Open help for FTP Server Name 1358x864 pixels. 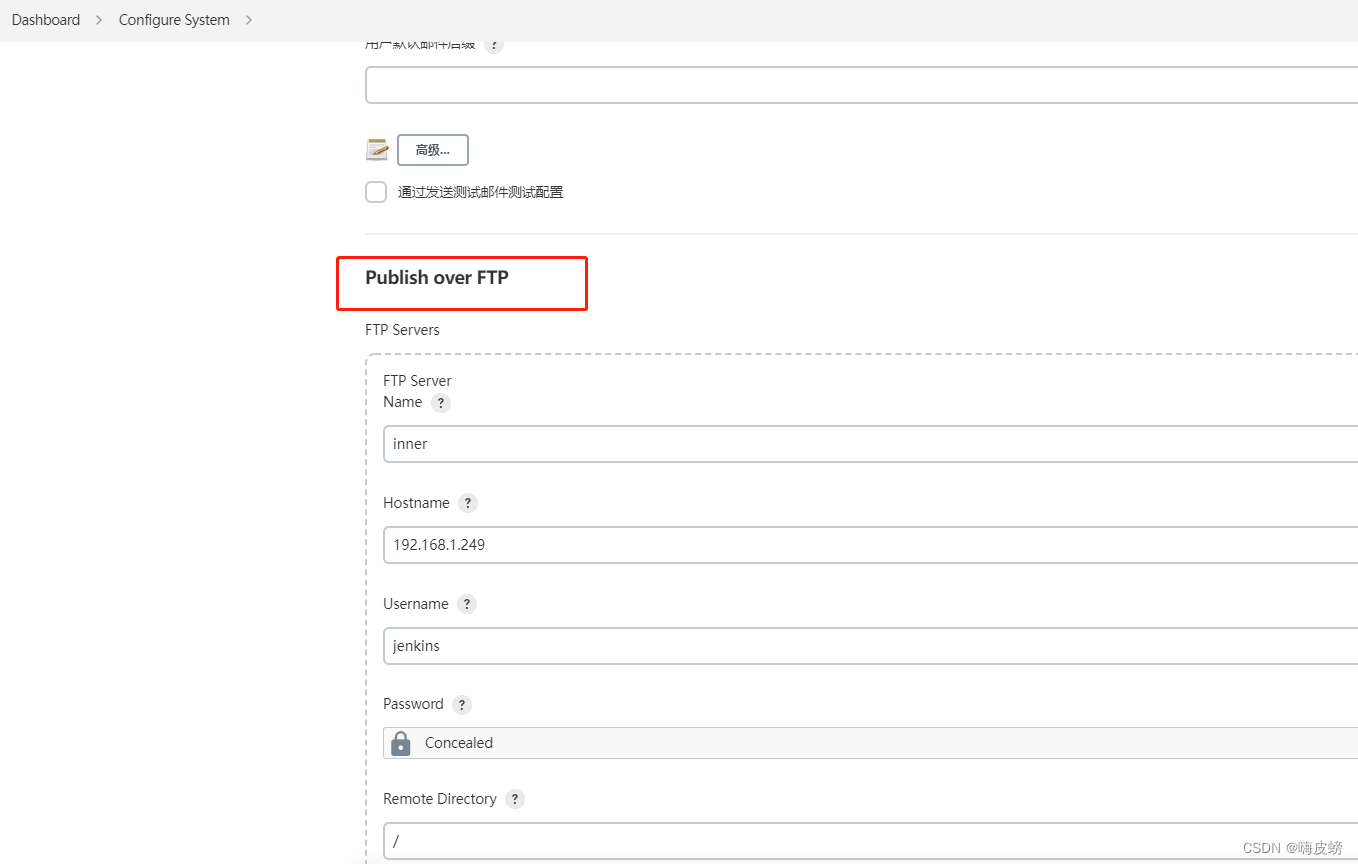pyautogui.click(x=442, y=402)
